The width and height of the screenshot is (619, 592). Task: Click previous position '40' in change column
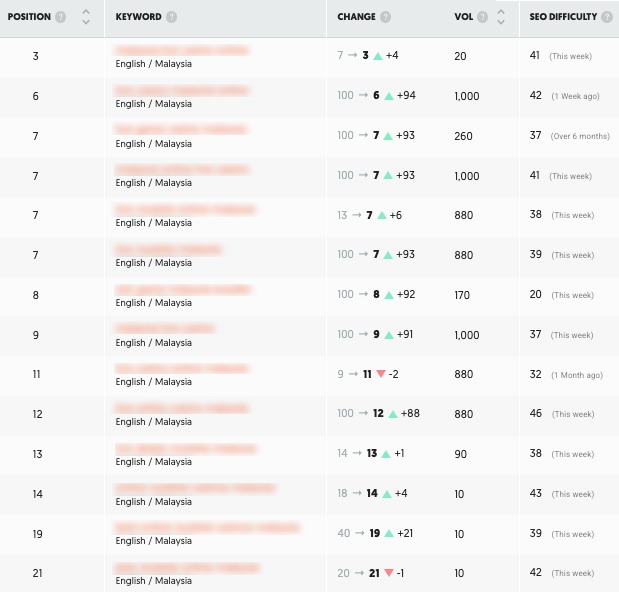coord(344,533)
